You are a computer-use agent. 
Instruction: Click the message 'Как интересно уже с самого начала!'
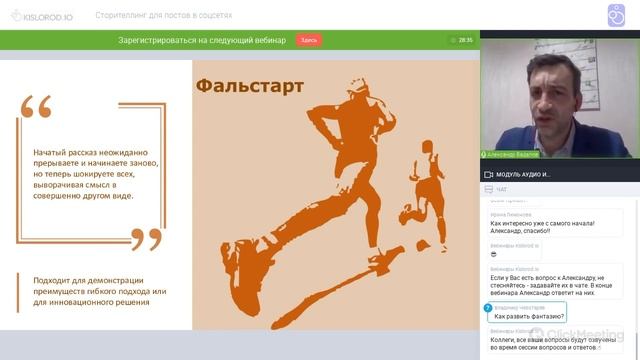point(556,223)
